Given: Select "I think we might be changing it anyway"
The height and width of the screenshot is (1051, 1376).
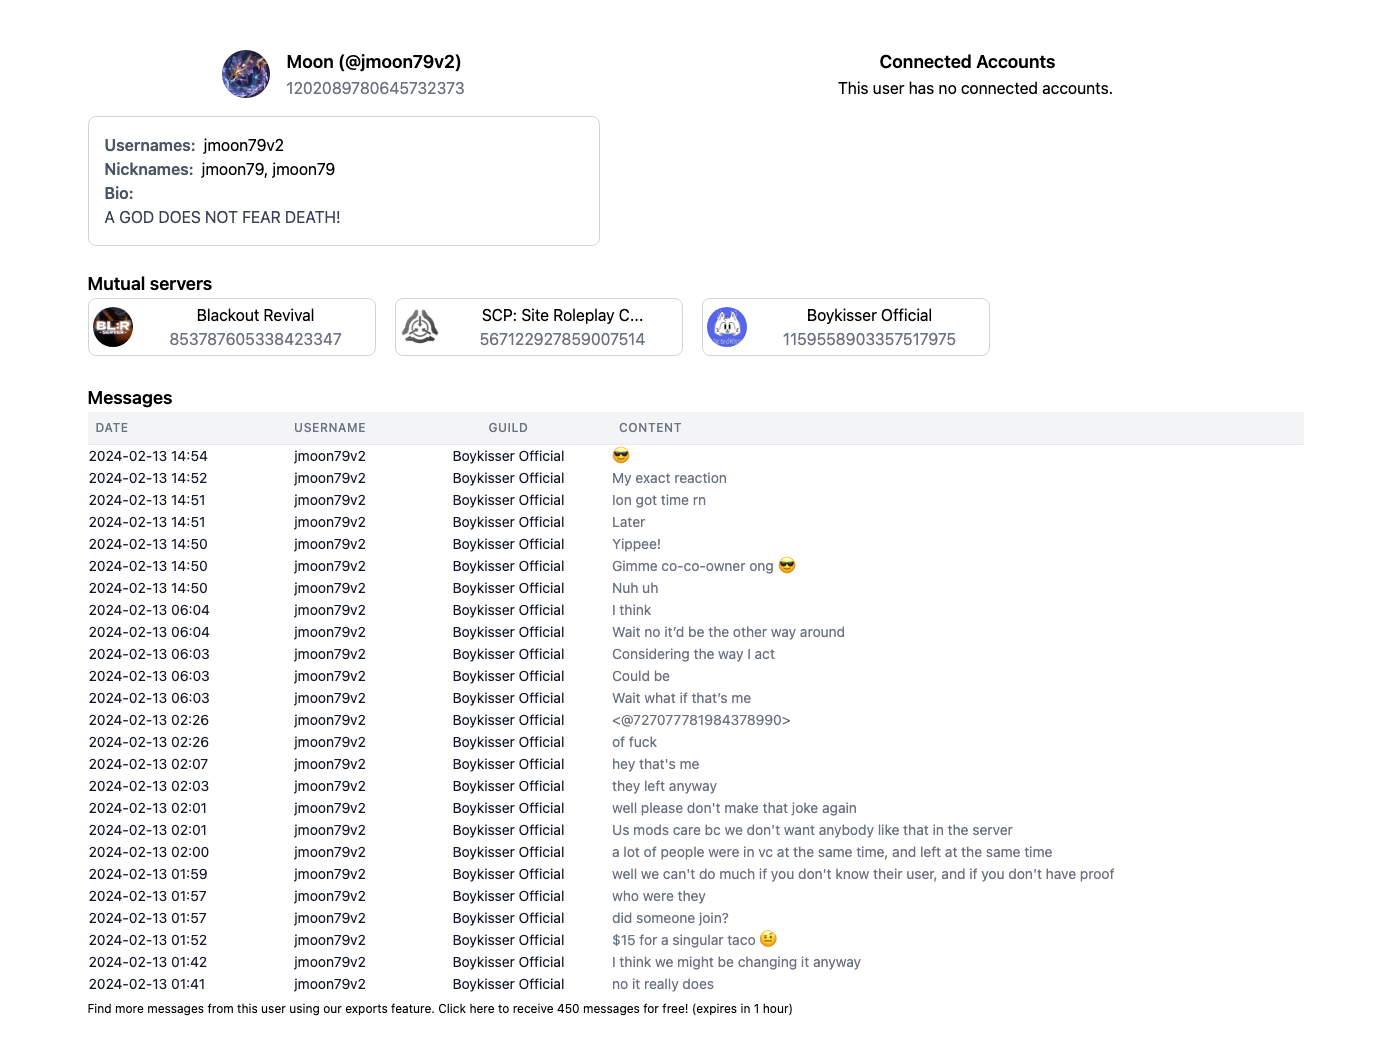Looking at the screenshot, I should [736, 962].
